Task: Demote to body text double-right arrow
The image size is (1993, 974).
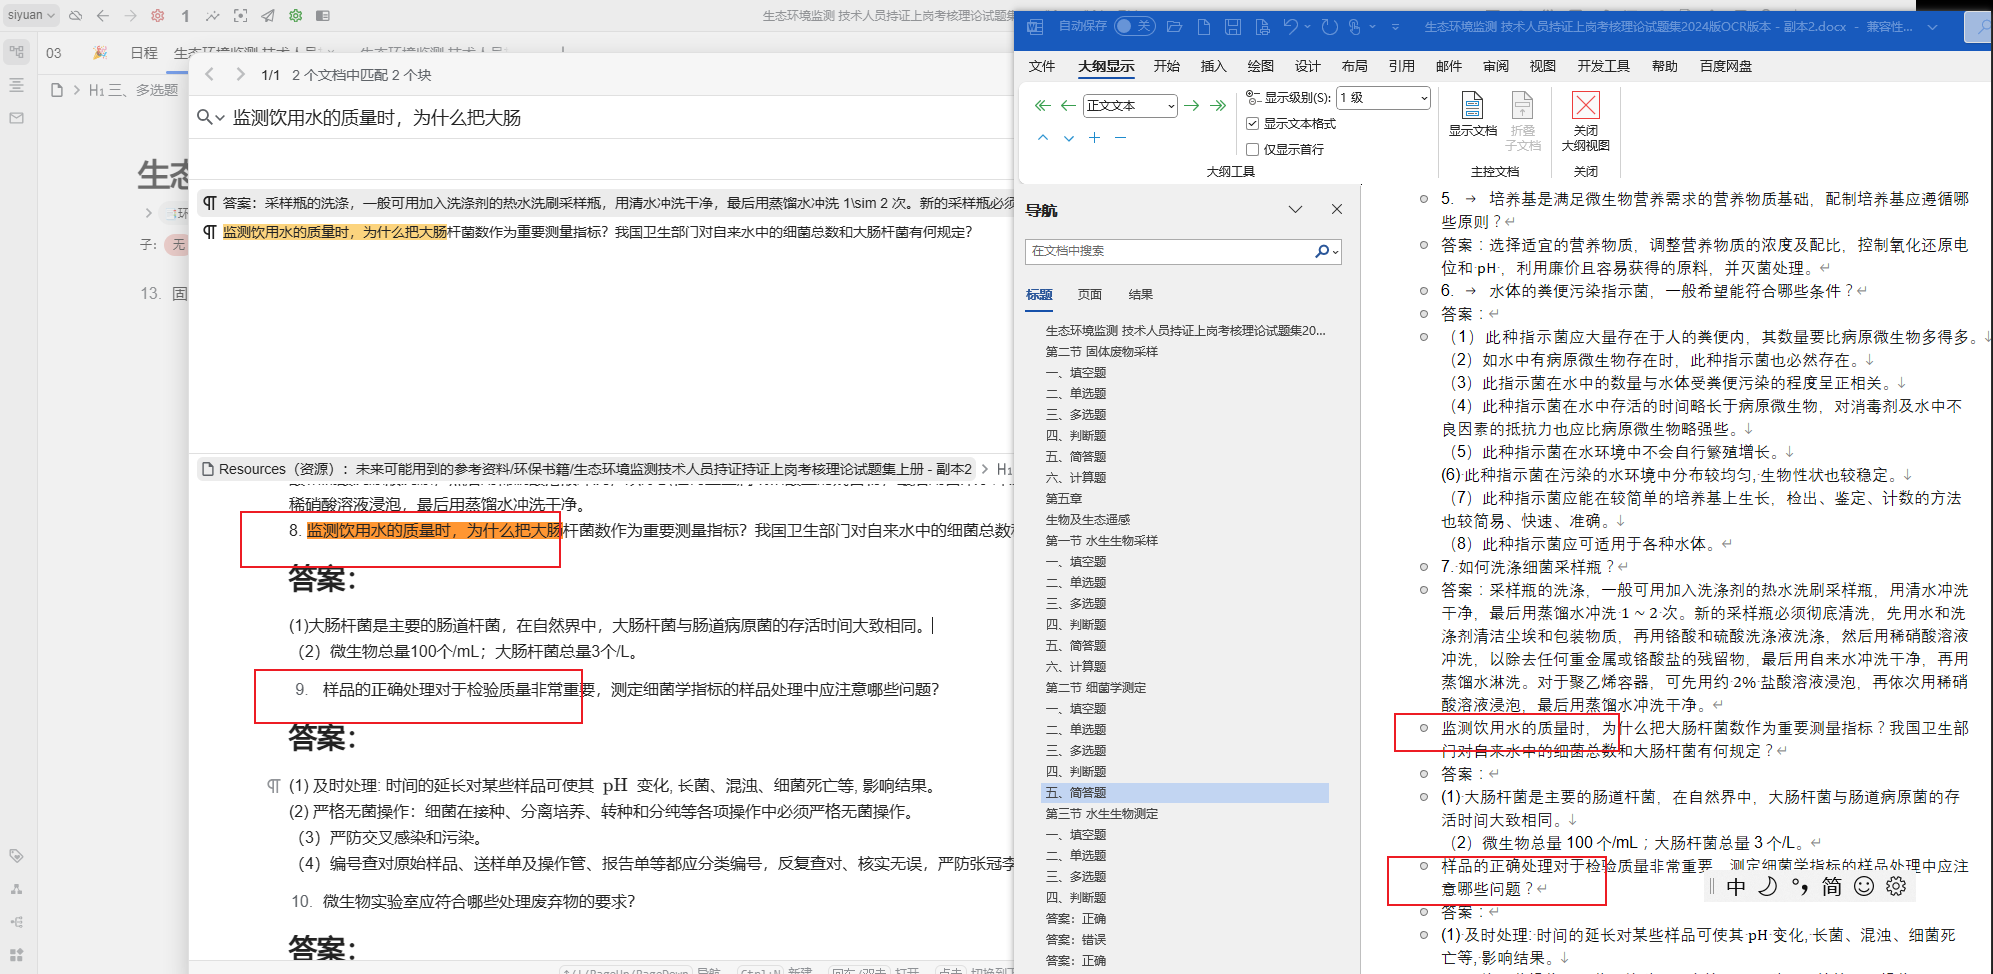Action: coord(1218,105)
